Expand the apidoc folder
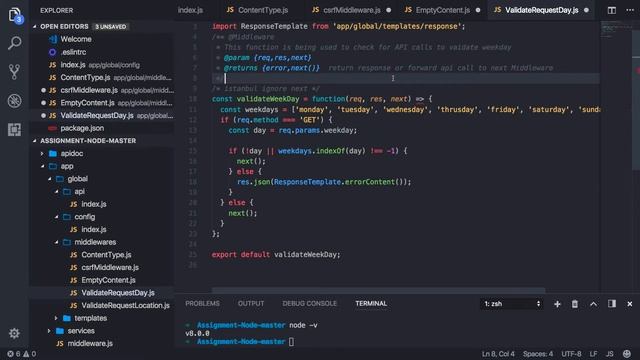The image size is (640, 360). [42, 153]
